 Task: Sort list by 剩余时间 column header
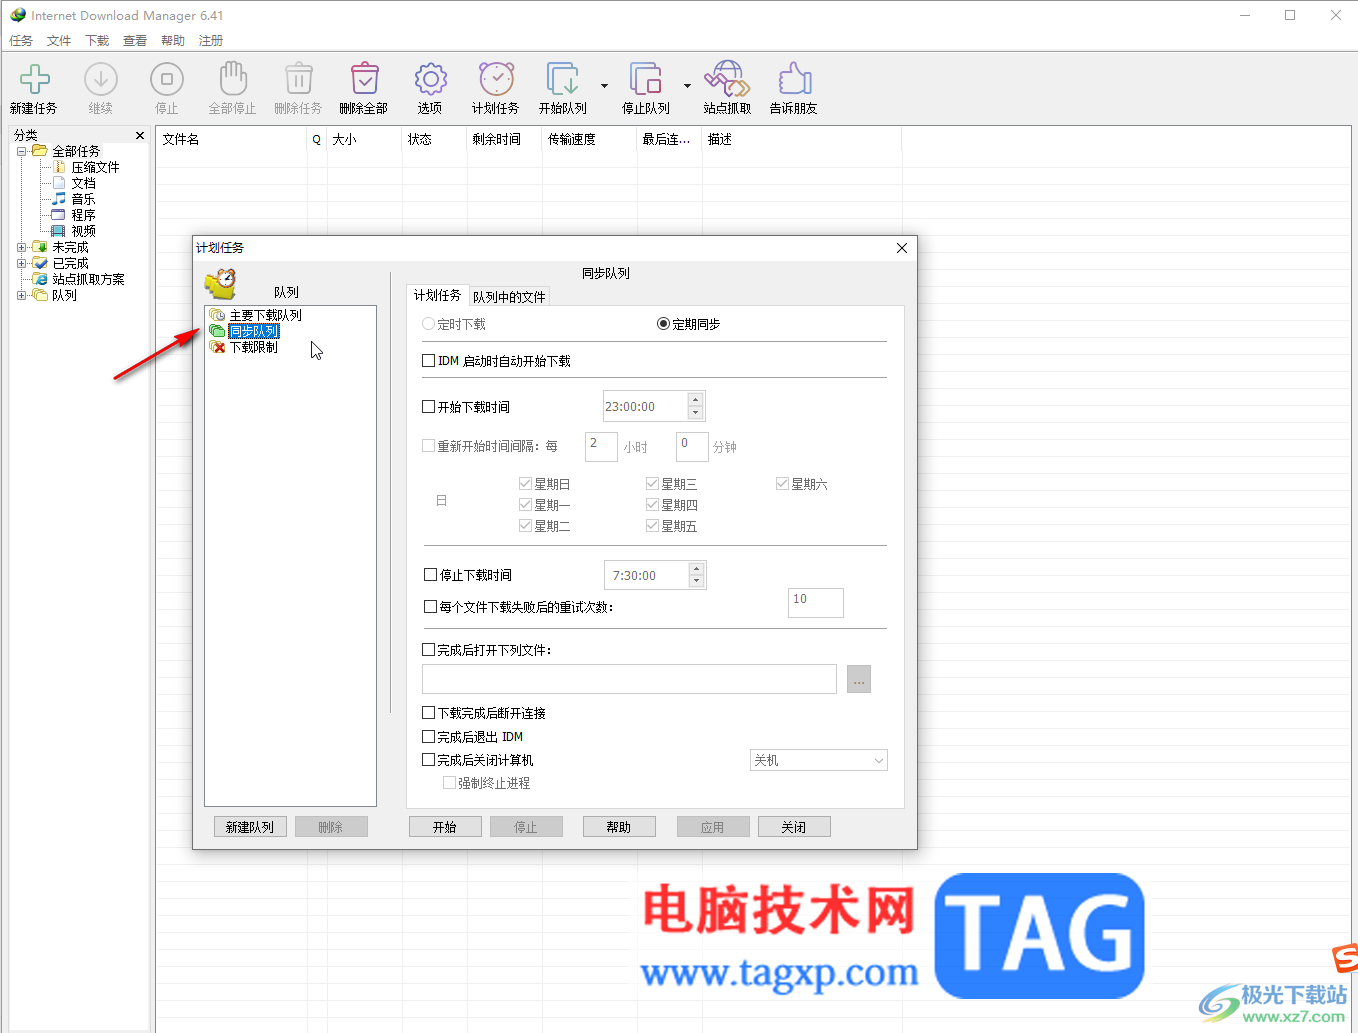[x=504, y=140]
